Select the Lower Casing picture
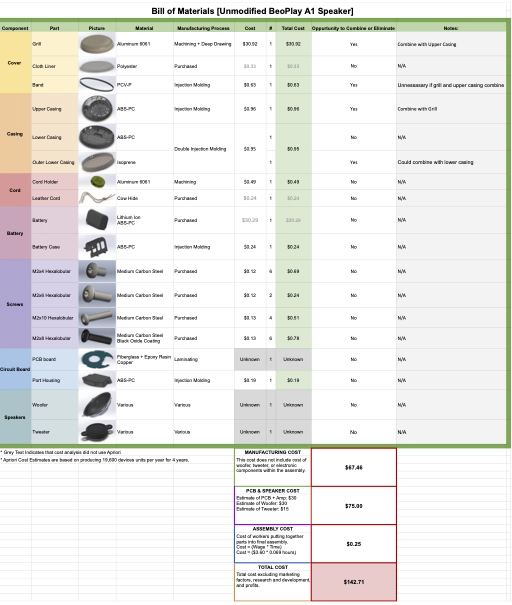The height and width of the screenshot is (605, 512). coord(97,137)
